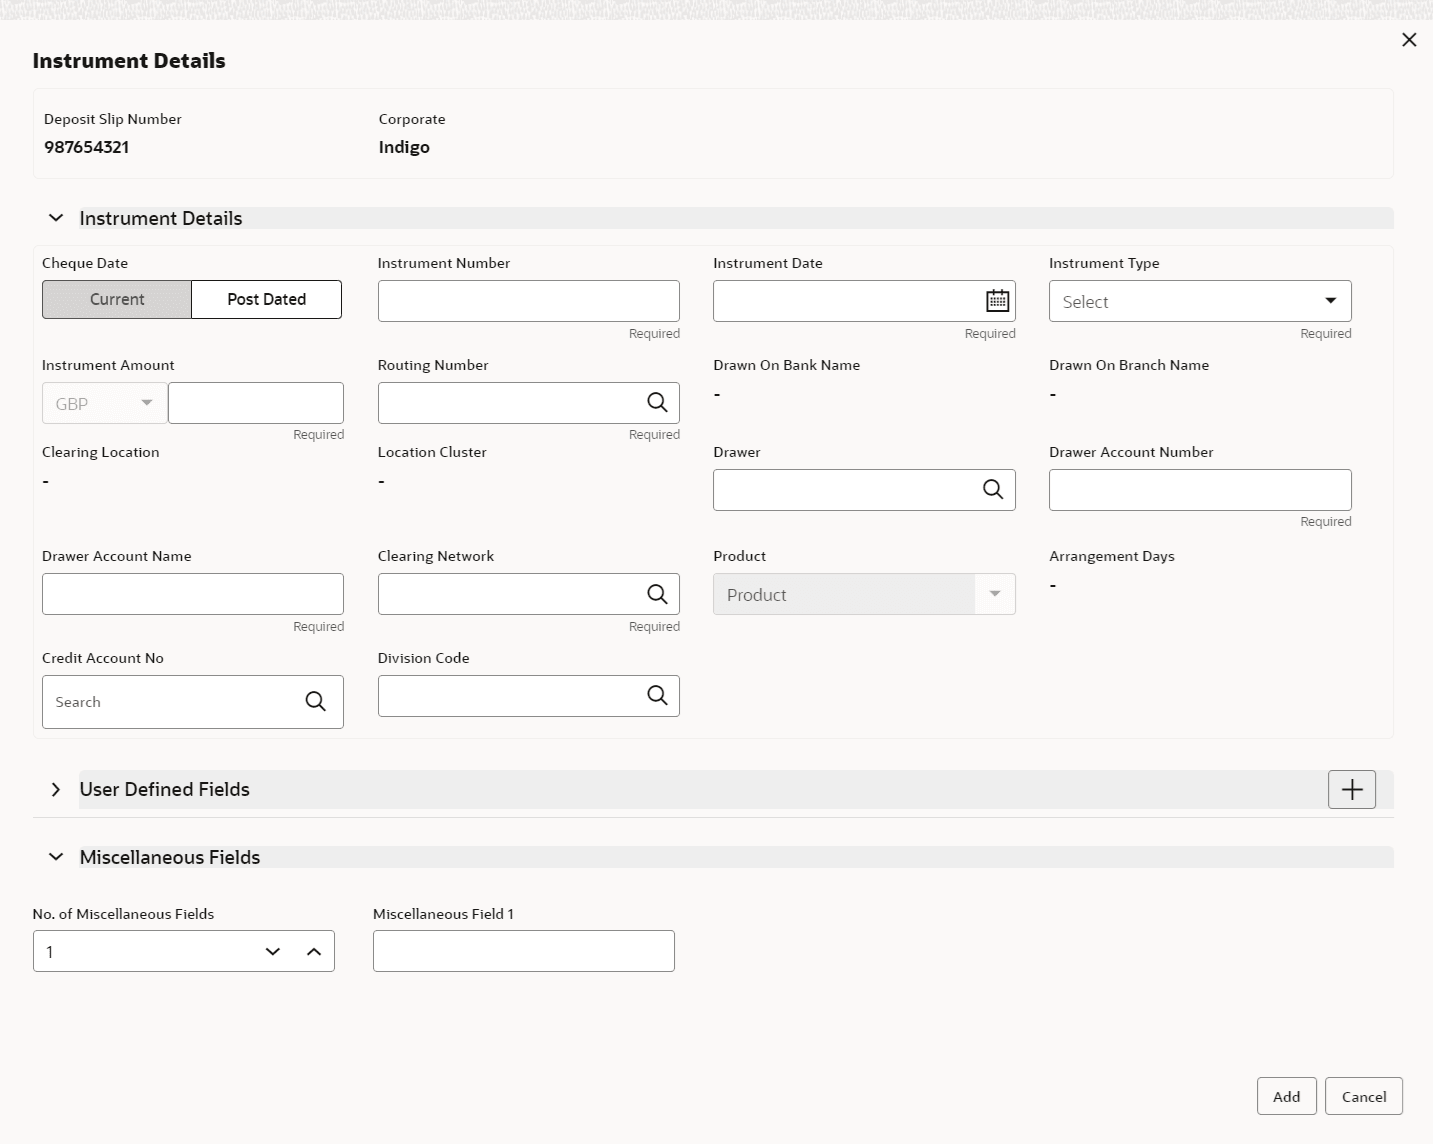Collapse the Miscellaneous Fields section
This screenshot has width=1433, height=1144.
(56, 857)
